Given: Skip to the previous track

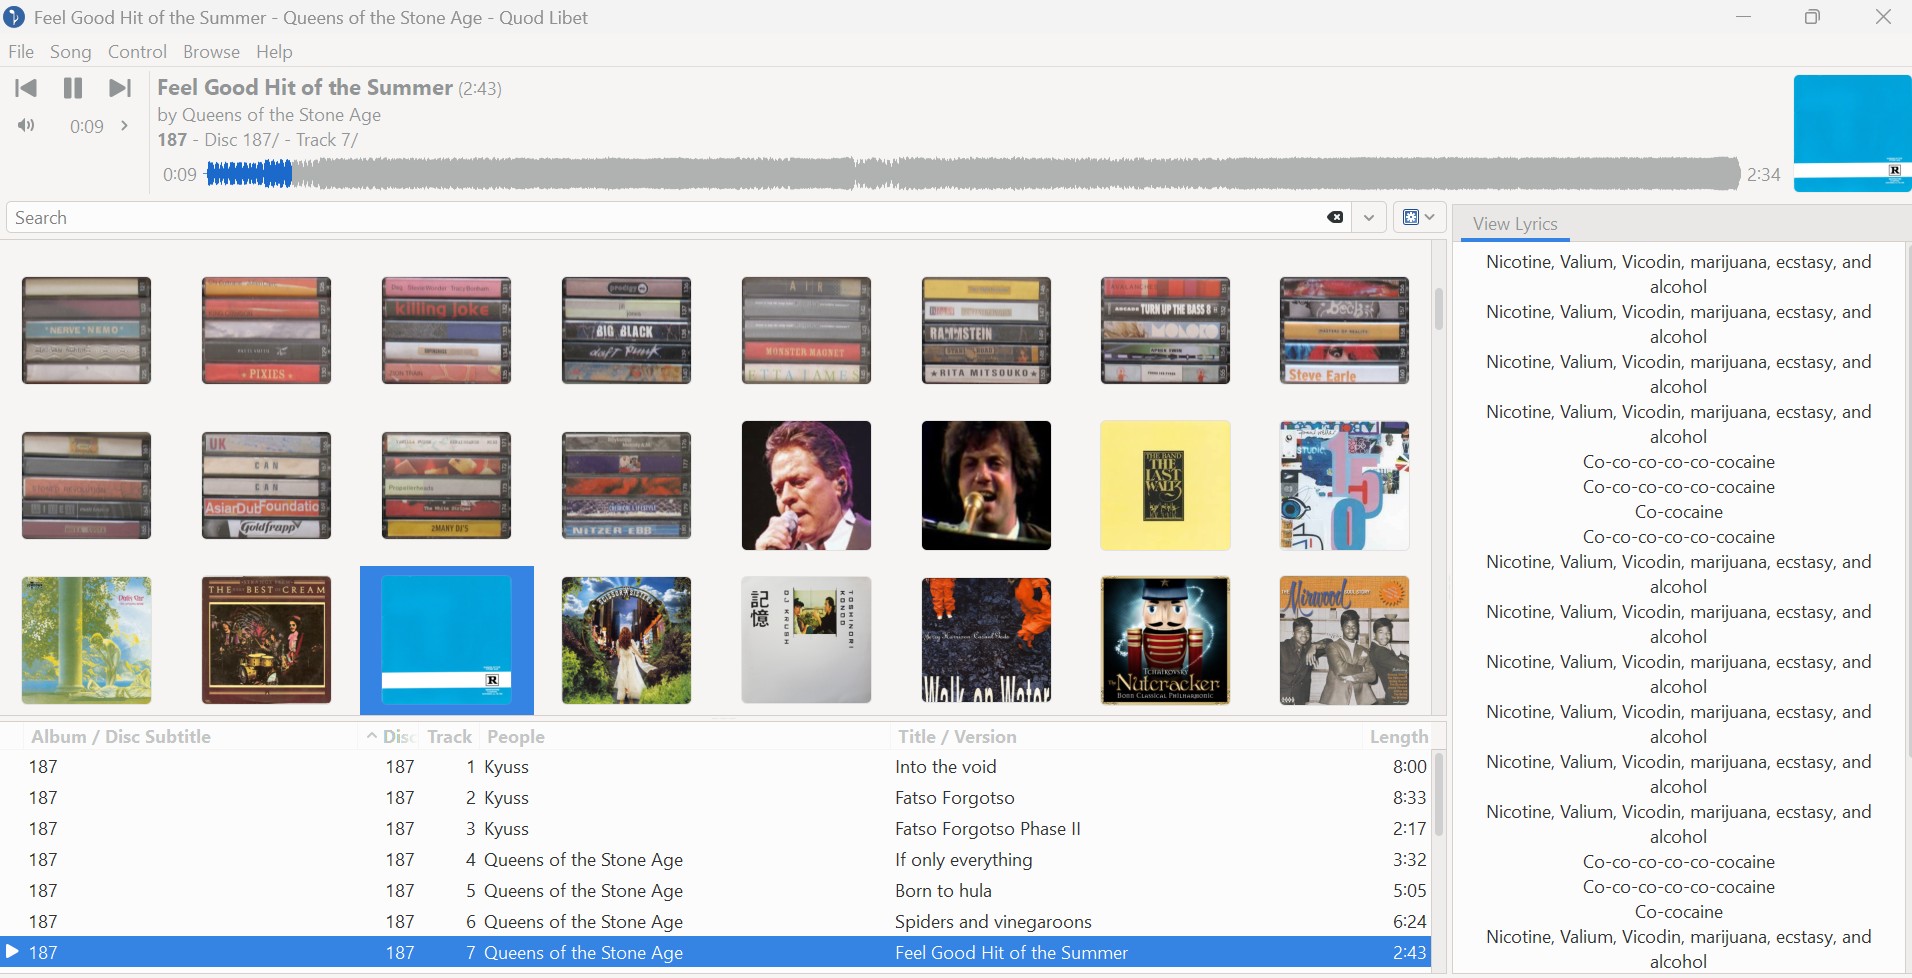Looking at the screenshot, I should coord(26,88).
